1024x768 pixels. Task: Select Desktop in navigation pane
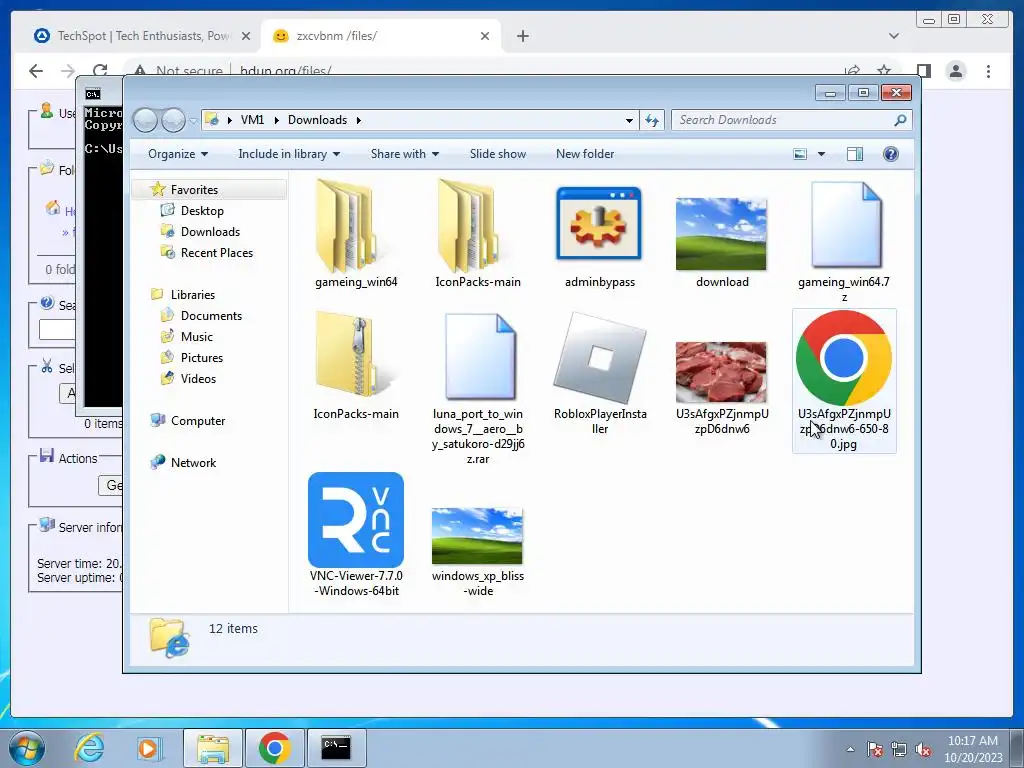tap(202, 211)
